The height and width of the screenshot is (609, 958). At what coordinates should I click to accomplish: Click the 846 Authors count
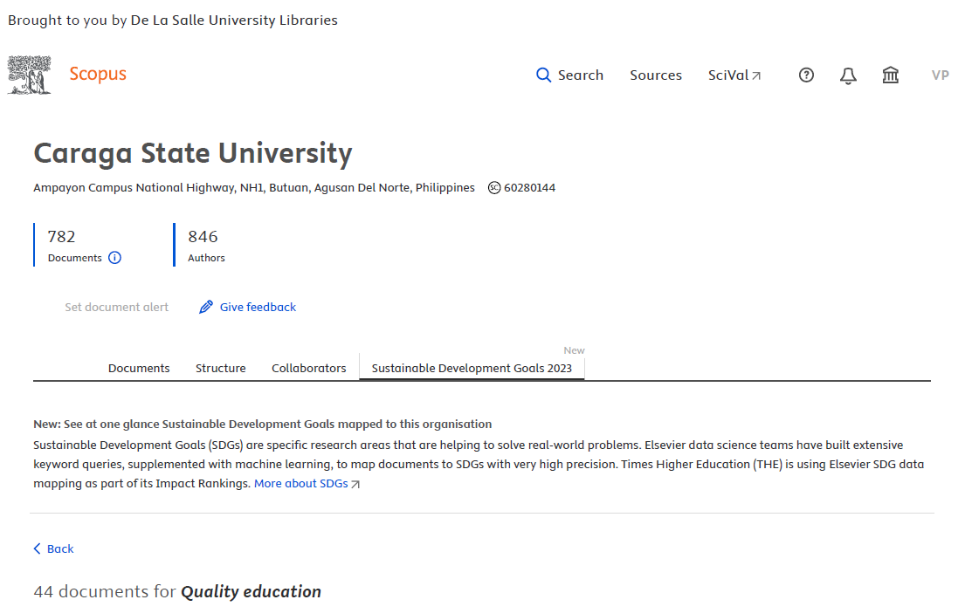203,237
